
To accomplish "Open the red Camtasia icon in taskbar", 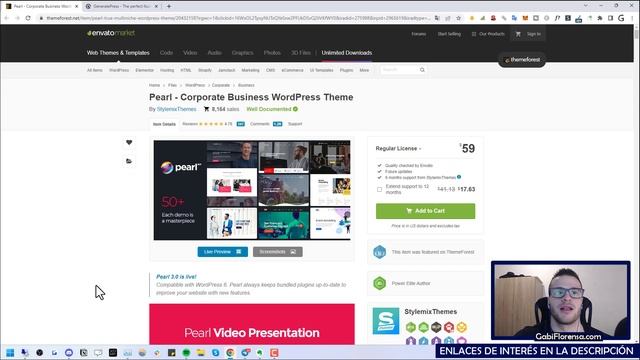I will [274, 353].
